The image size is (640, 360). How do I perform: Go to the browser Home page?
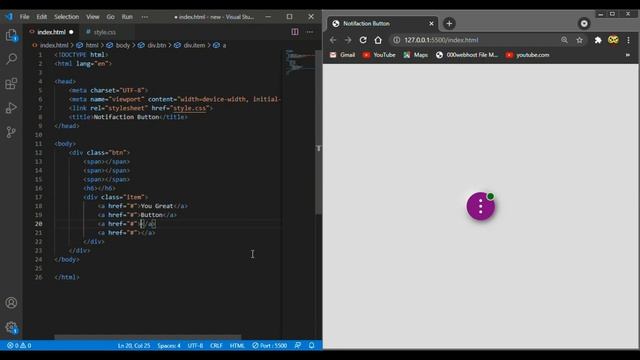click(378, 40)
